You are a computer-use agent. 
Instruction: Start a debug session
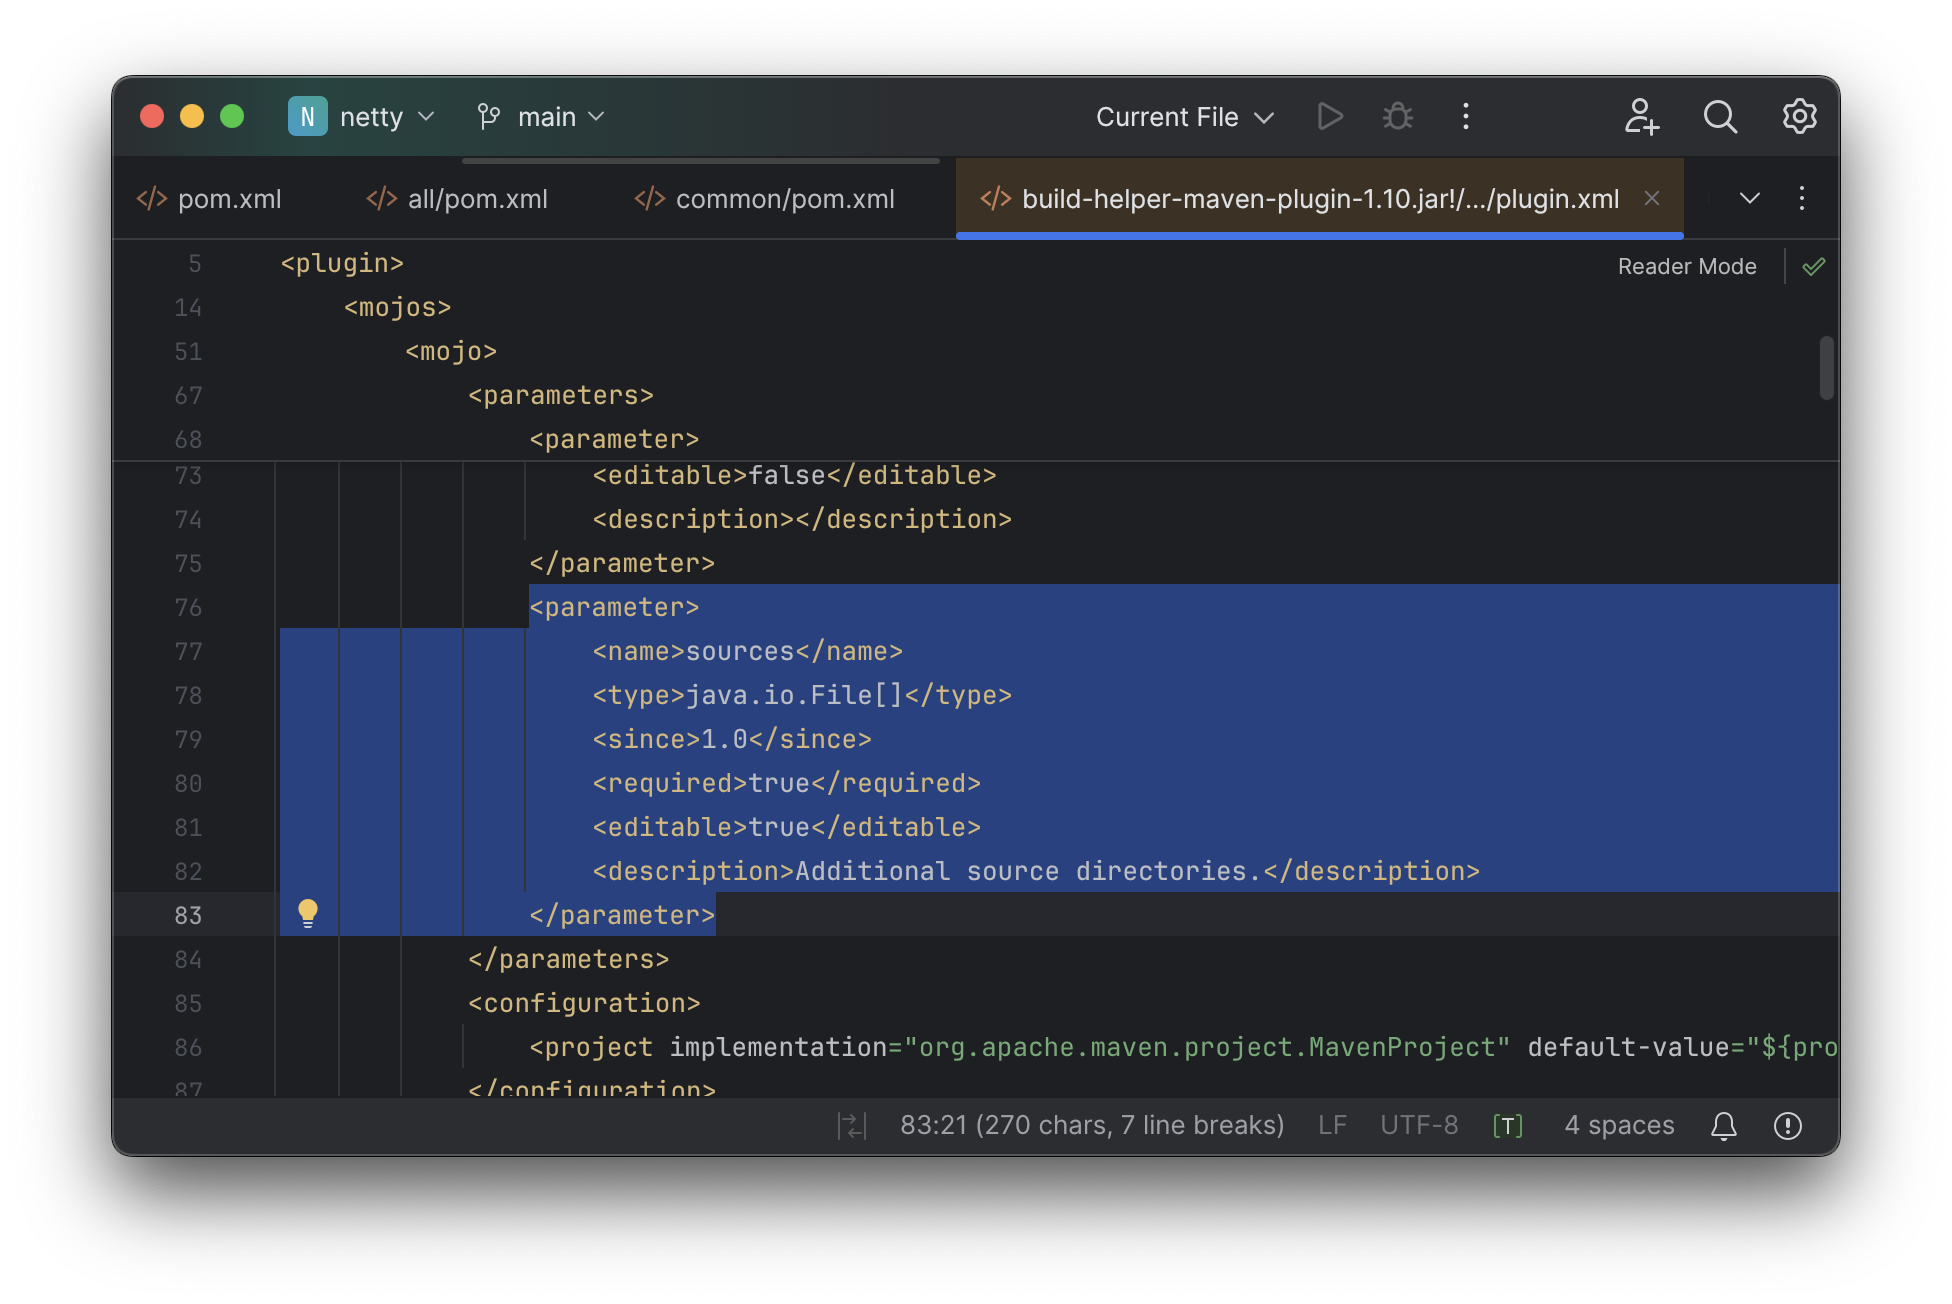[1396, 116]
